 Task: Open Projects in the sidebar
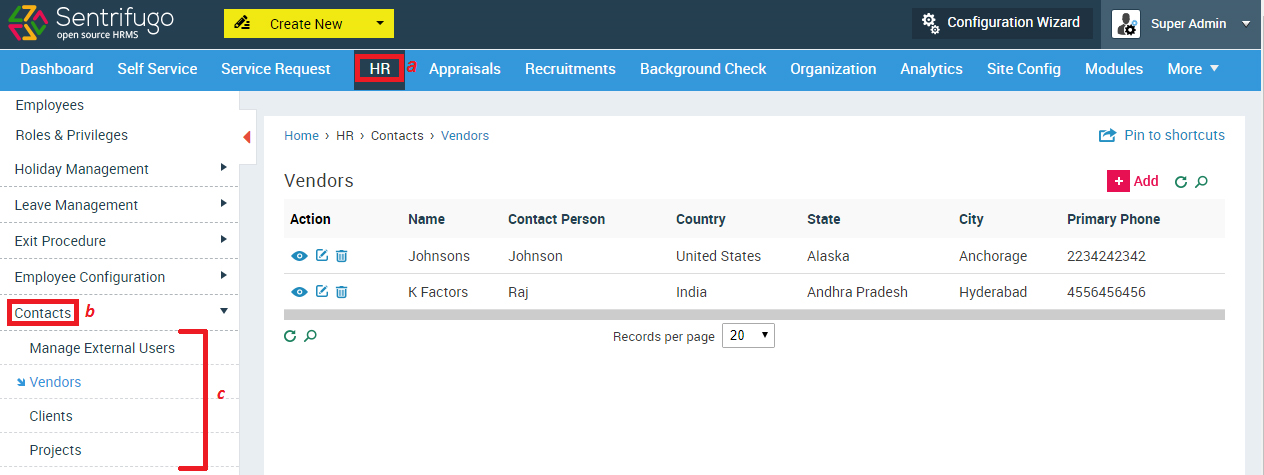[55, 450]
